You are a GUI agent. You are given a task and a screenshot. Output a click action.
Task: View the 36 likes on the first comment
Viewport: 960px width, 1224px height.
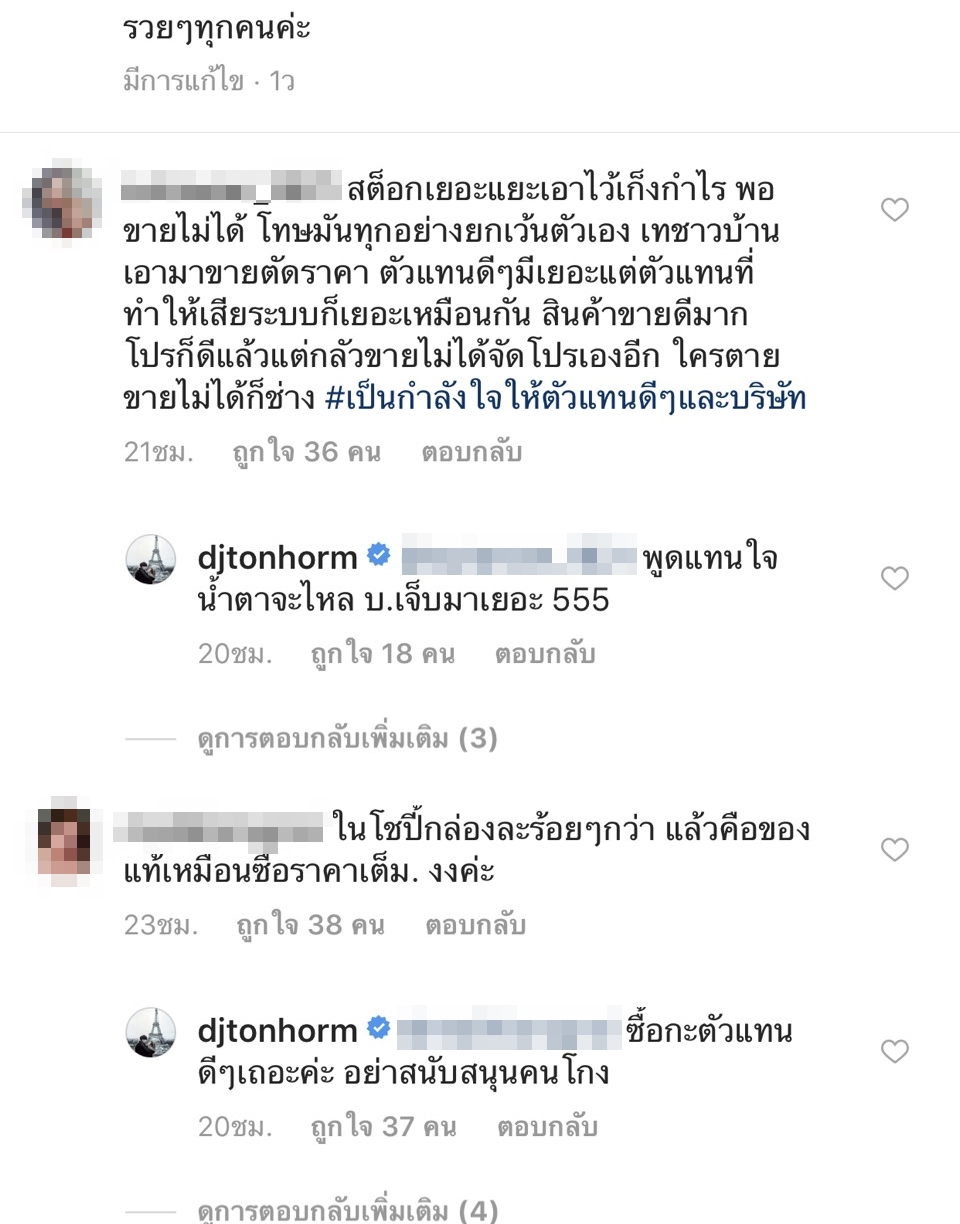tap(306, 453)
